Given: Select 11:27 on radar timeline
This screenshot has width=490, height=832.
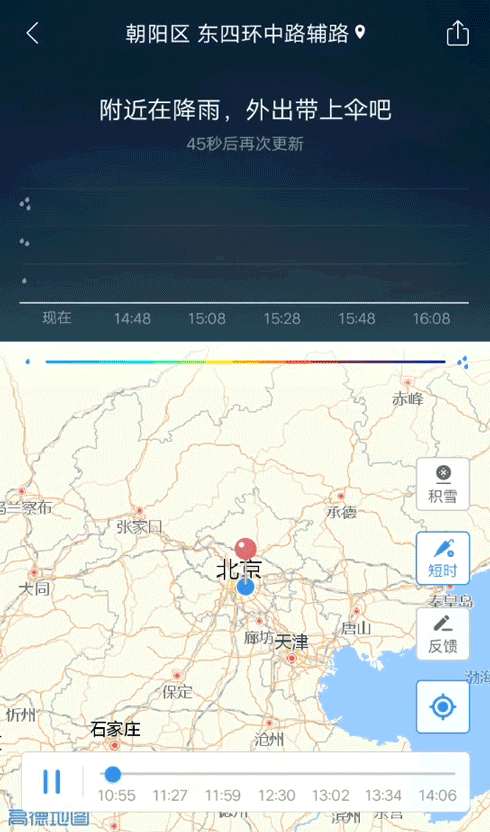Looking at the screenshot, I should (170, 796).
